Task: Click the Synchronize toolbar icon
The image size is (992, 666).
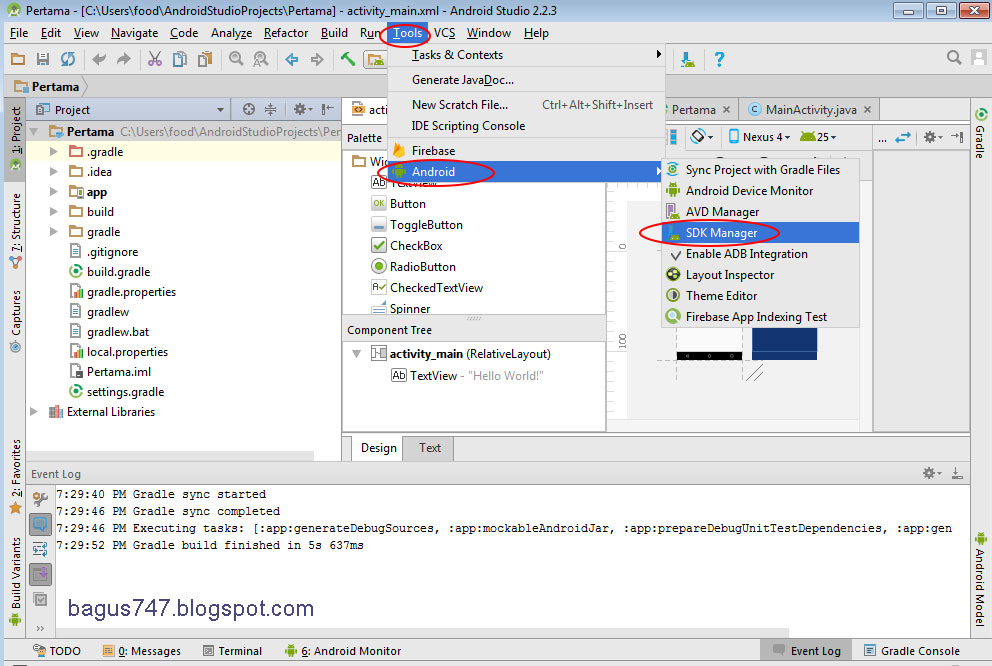Action: pyautogui.click(x=68, y=59)
